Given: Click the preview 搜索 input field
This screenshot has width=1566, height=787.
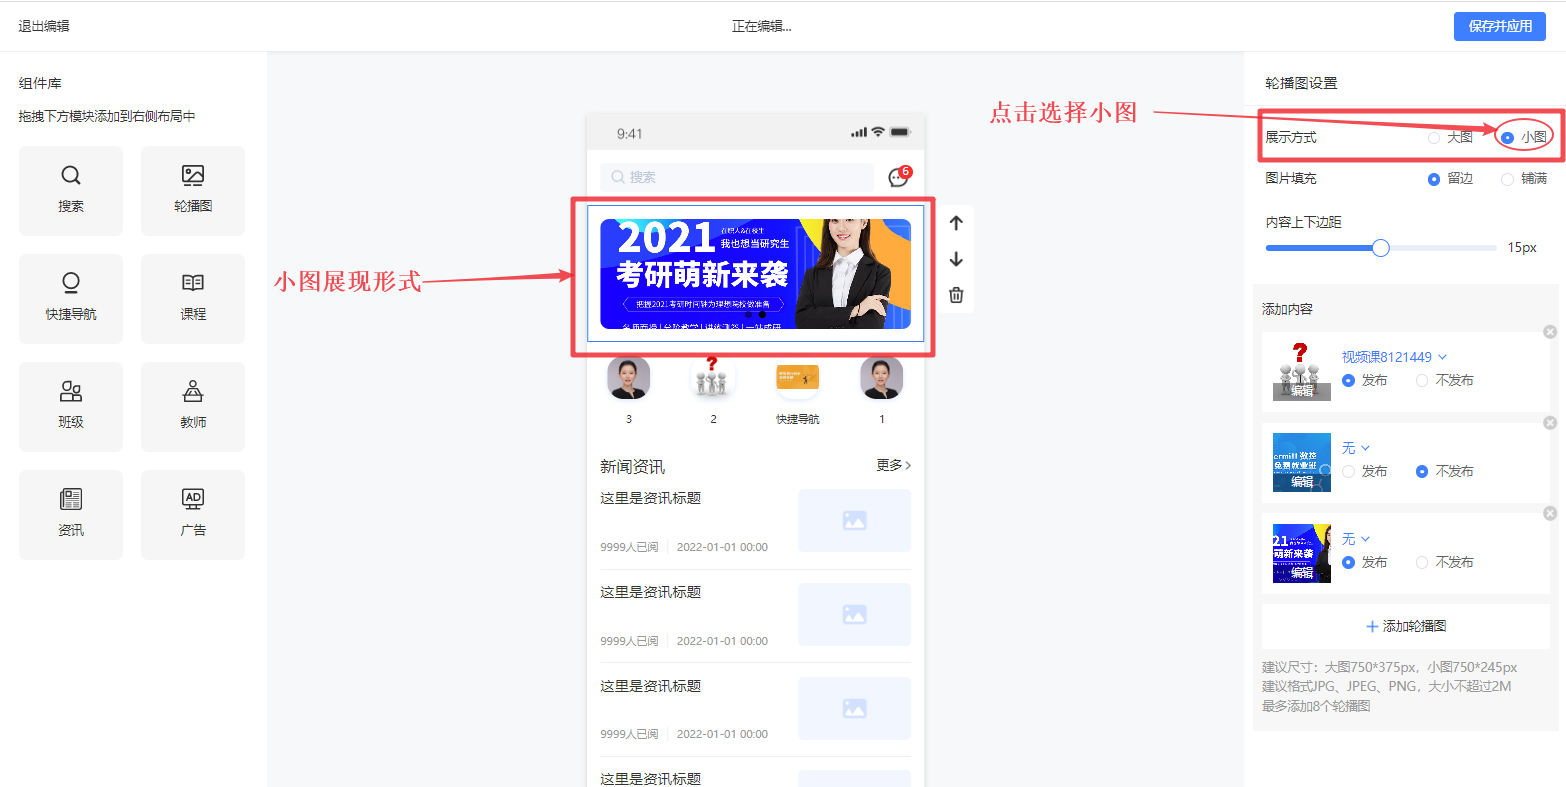Looking at the screenshot, I should [737, 177].
